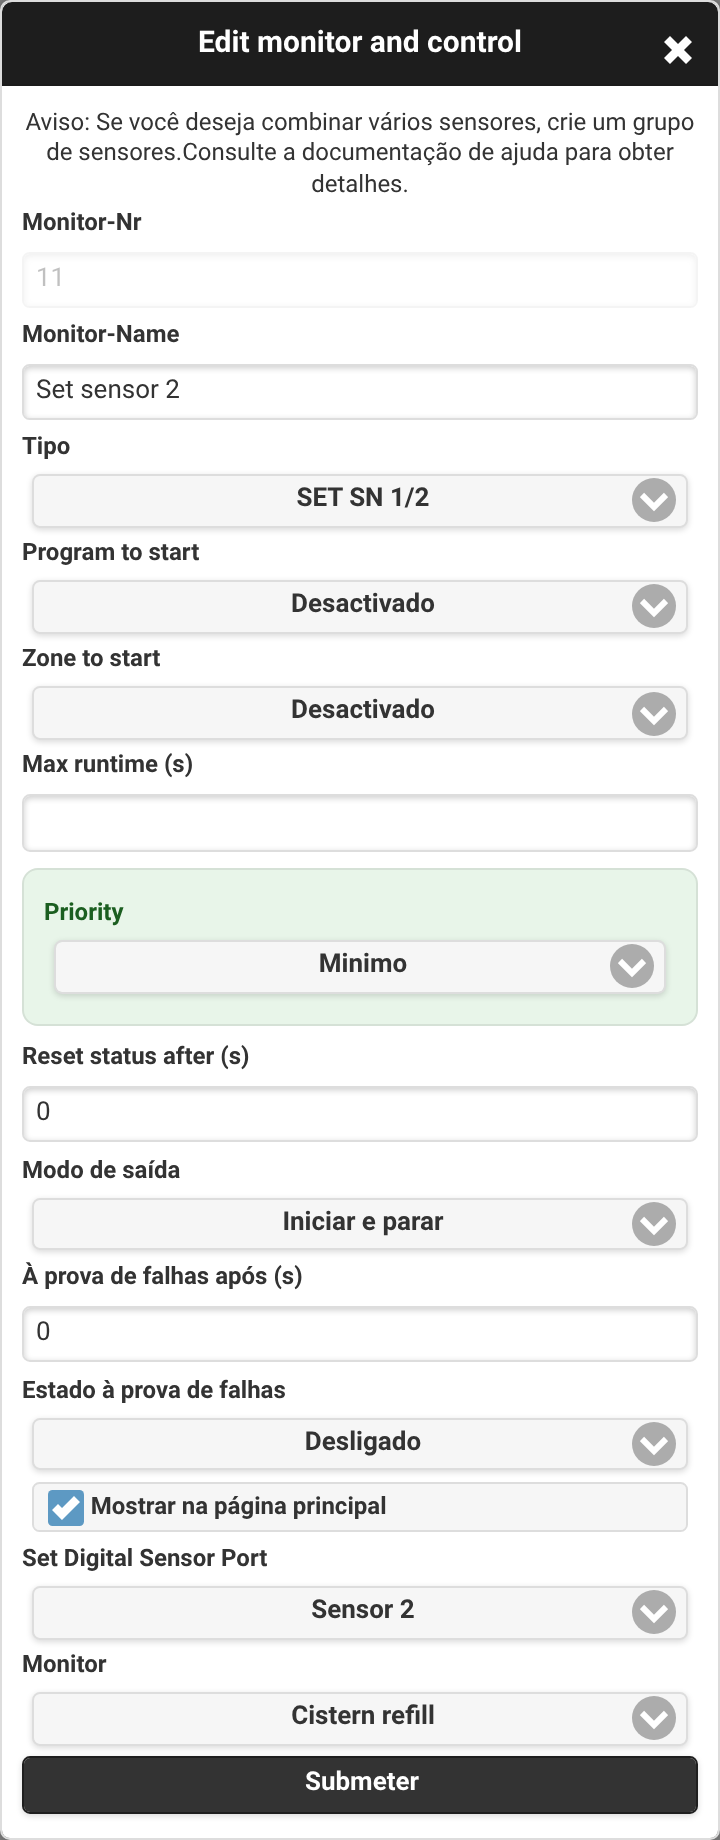Image resolution: width=720 pixels, height=1840 pixels.
Task: Click Estado à prova de falhas arrow icon
Action: 654,1444
